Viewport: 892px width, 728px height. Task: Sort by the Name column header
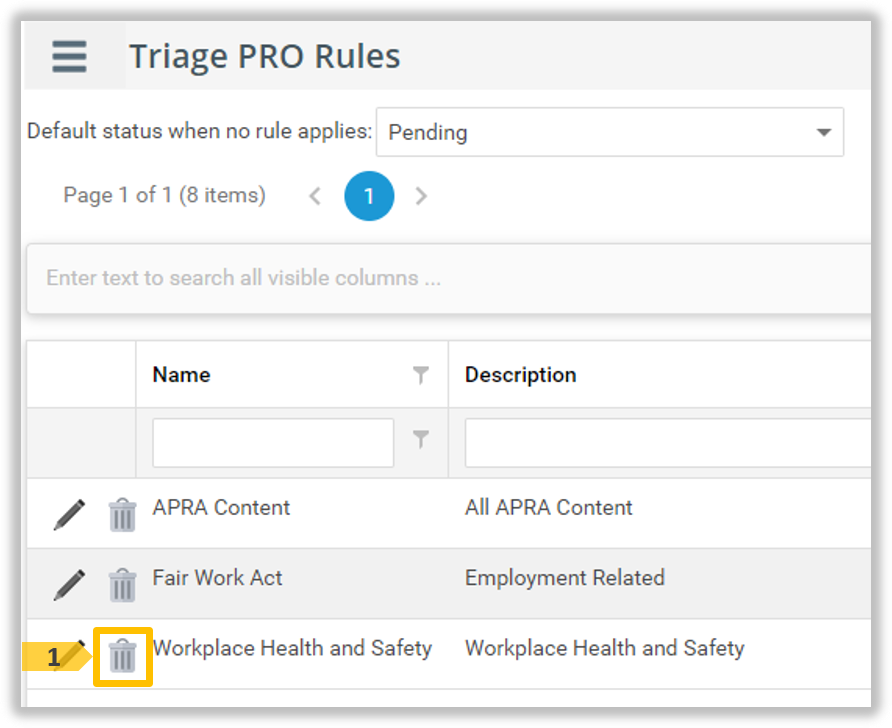(x=181, y=375)
